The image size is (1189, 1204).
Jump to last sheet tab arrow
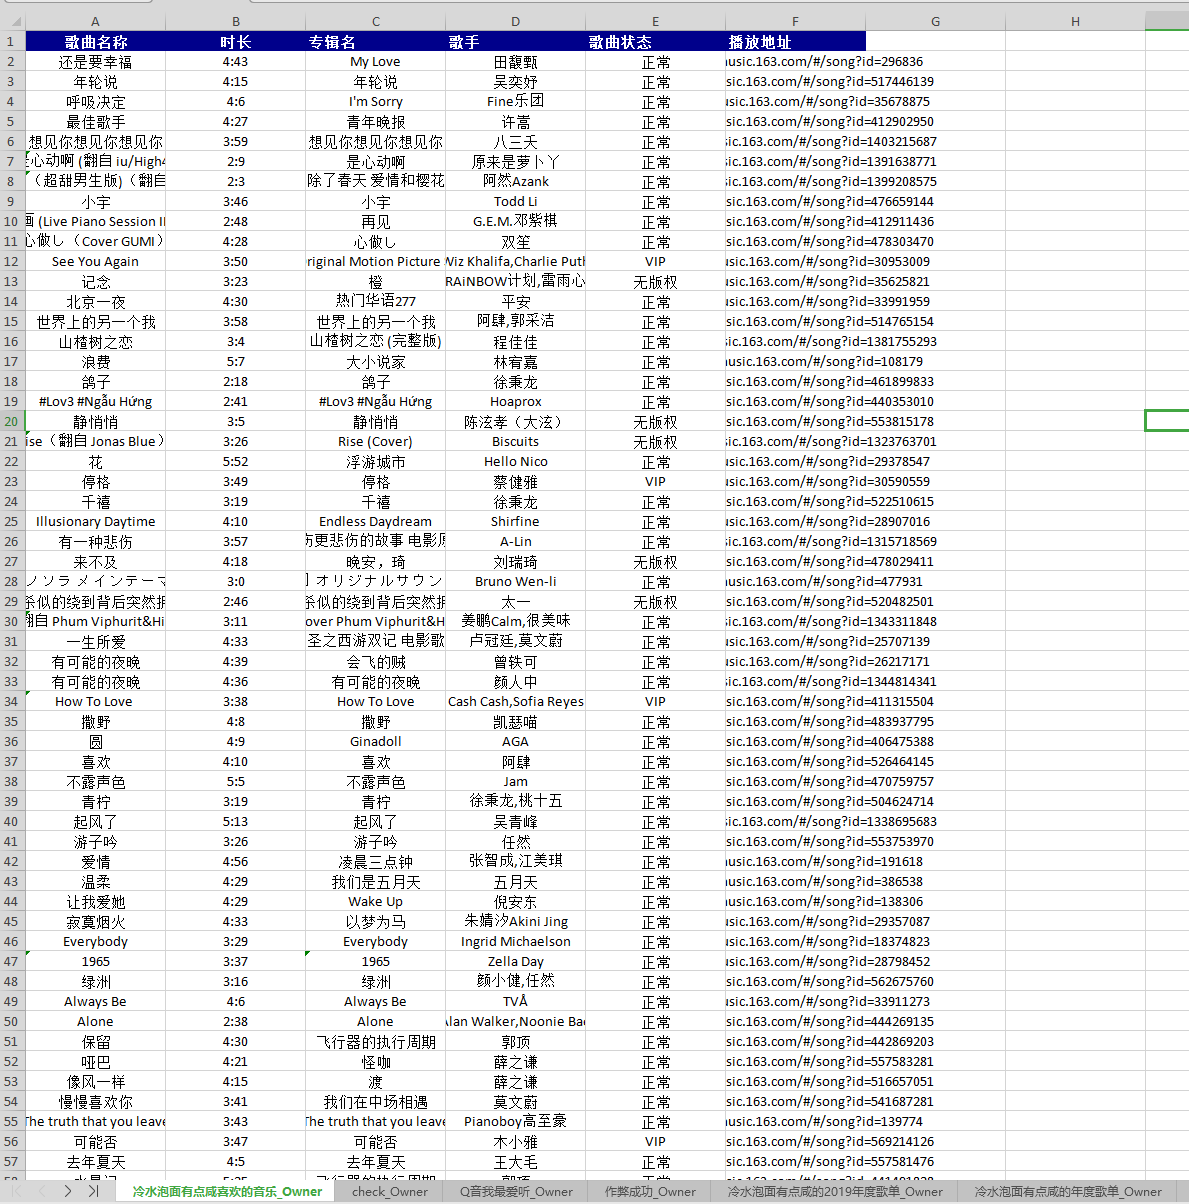pos(93,1191)
